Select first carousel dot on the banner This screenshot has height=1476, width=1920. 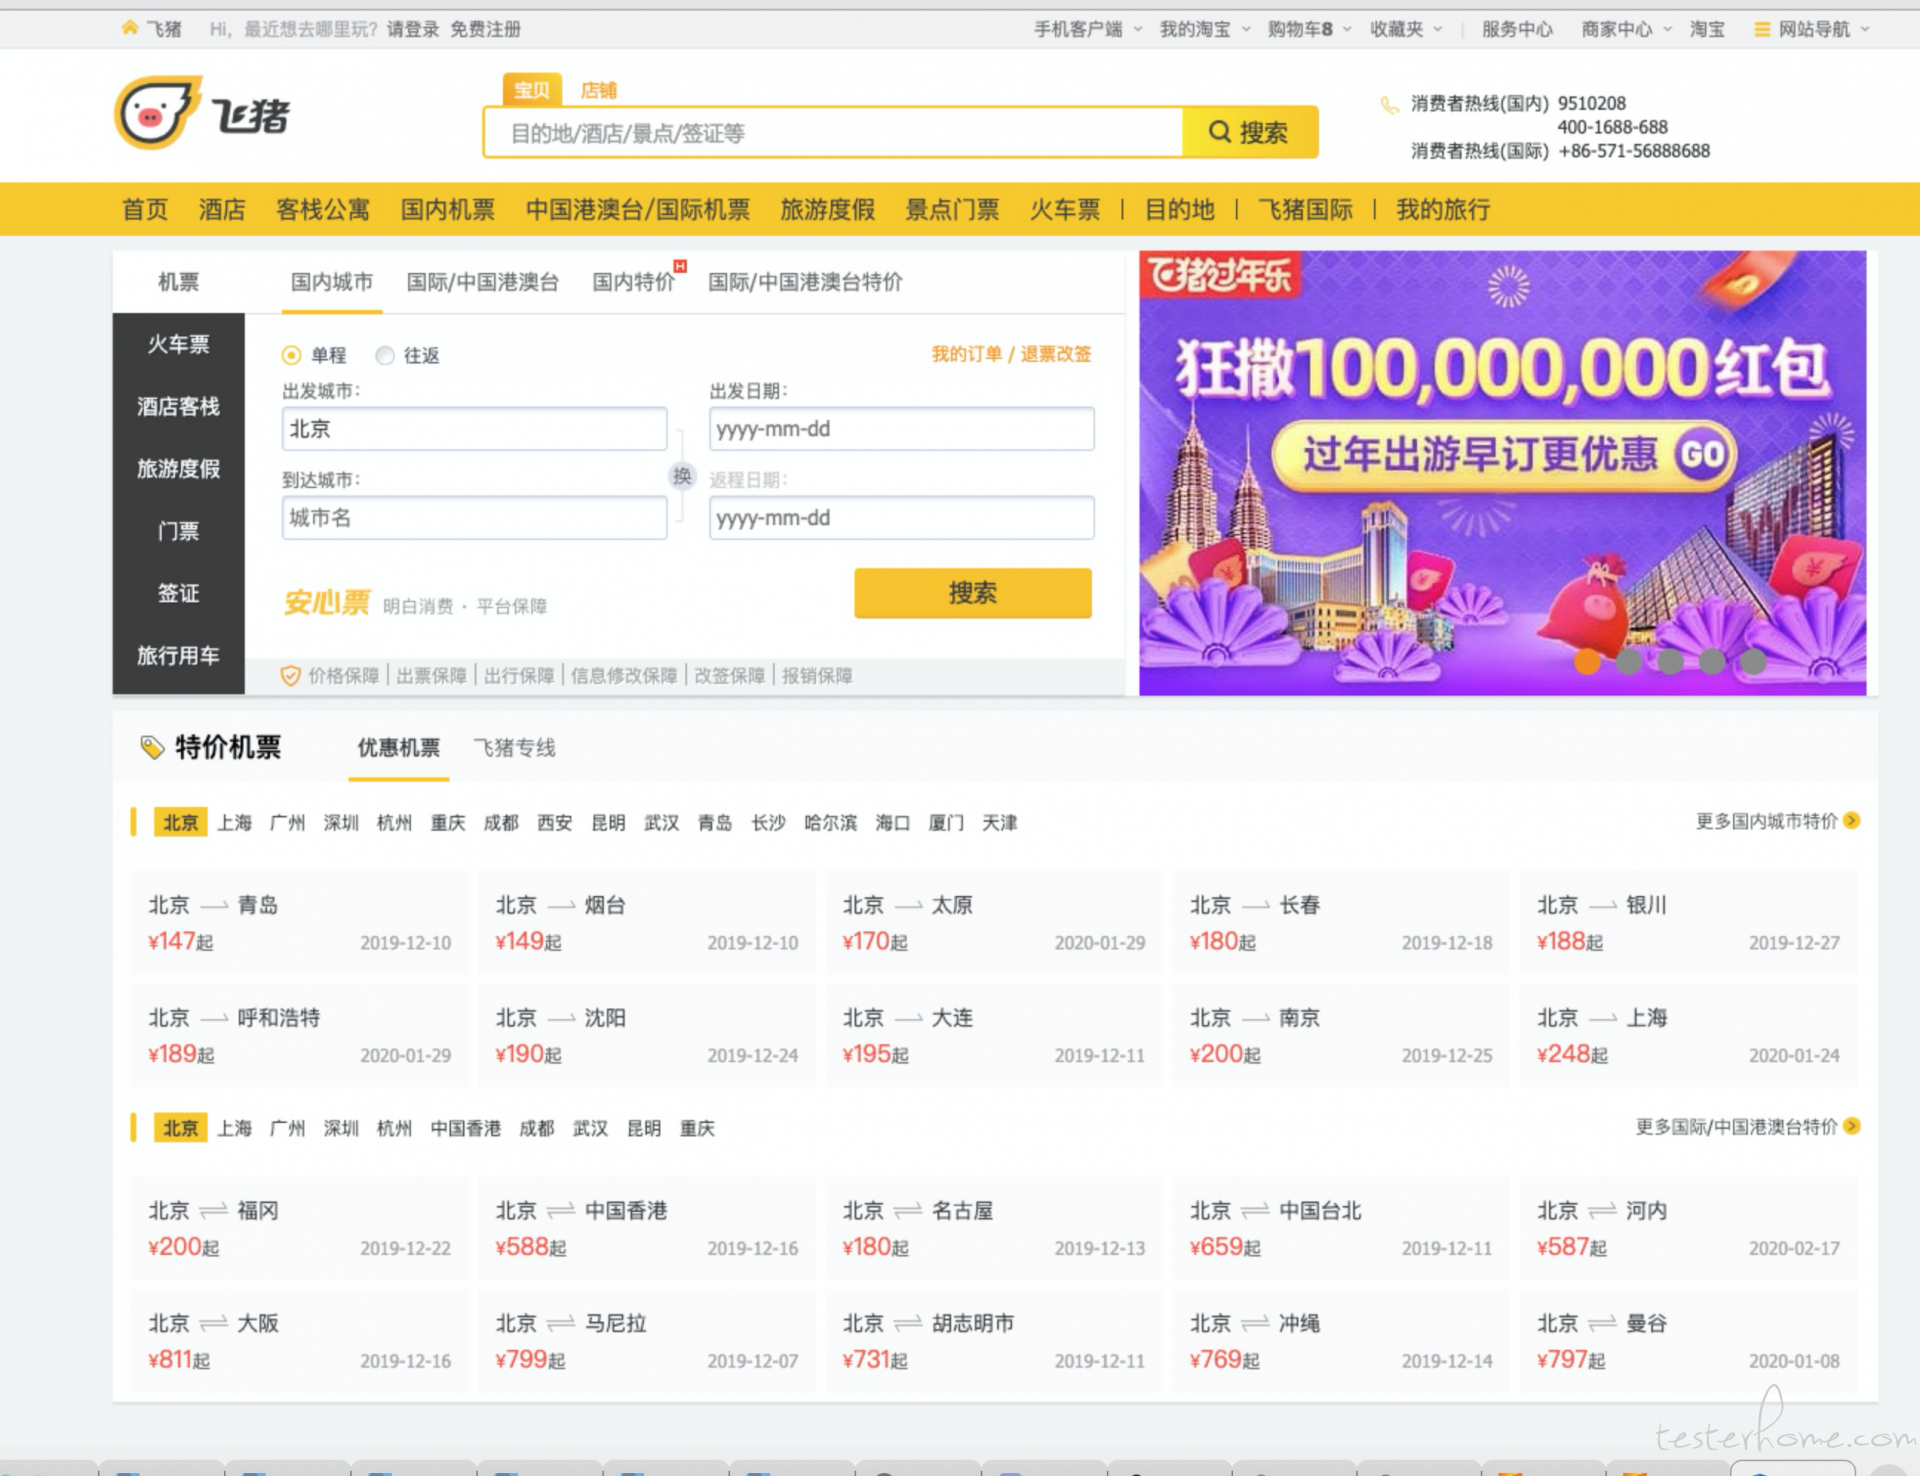1587,661
